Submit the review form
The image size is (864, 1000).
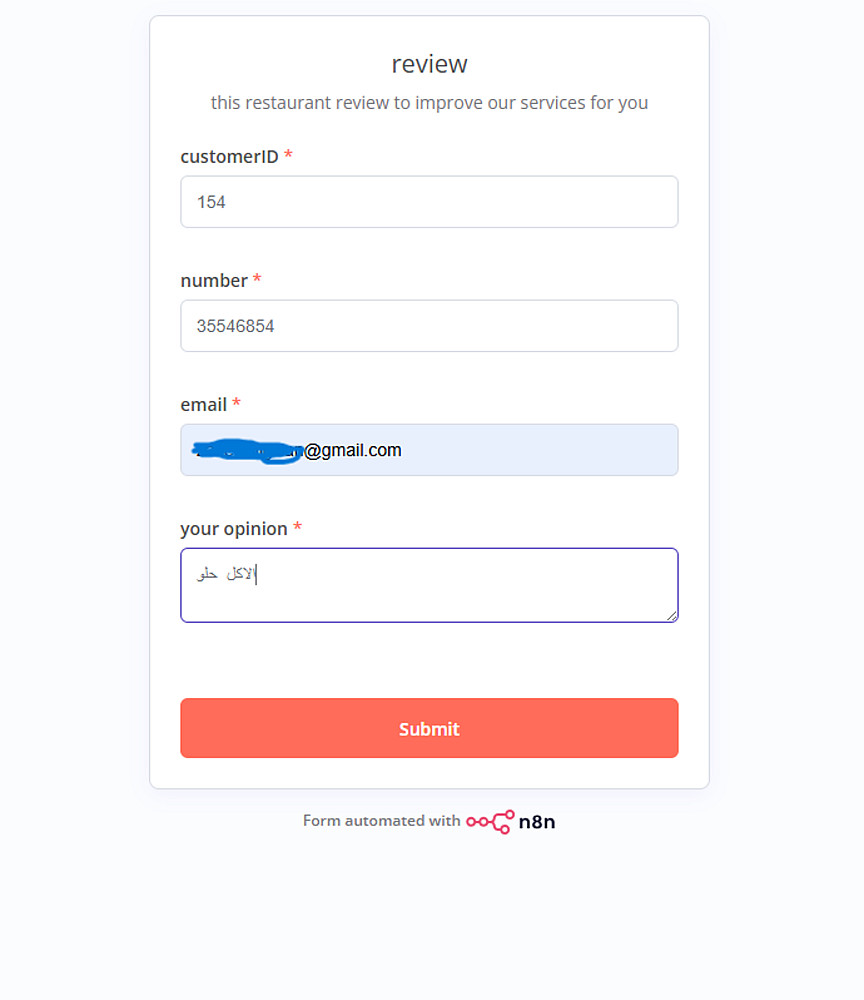point(429,728)
